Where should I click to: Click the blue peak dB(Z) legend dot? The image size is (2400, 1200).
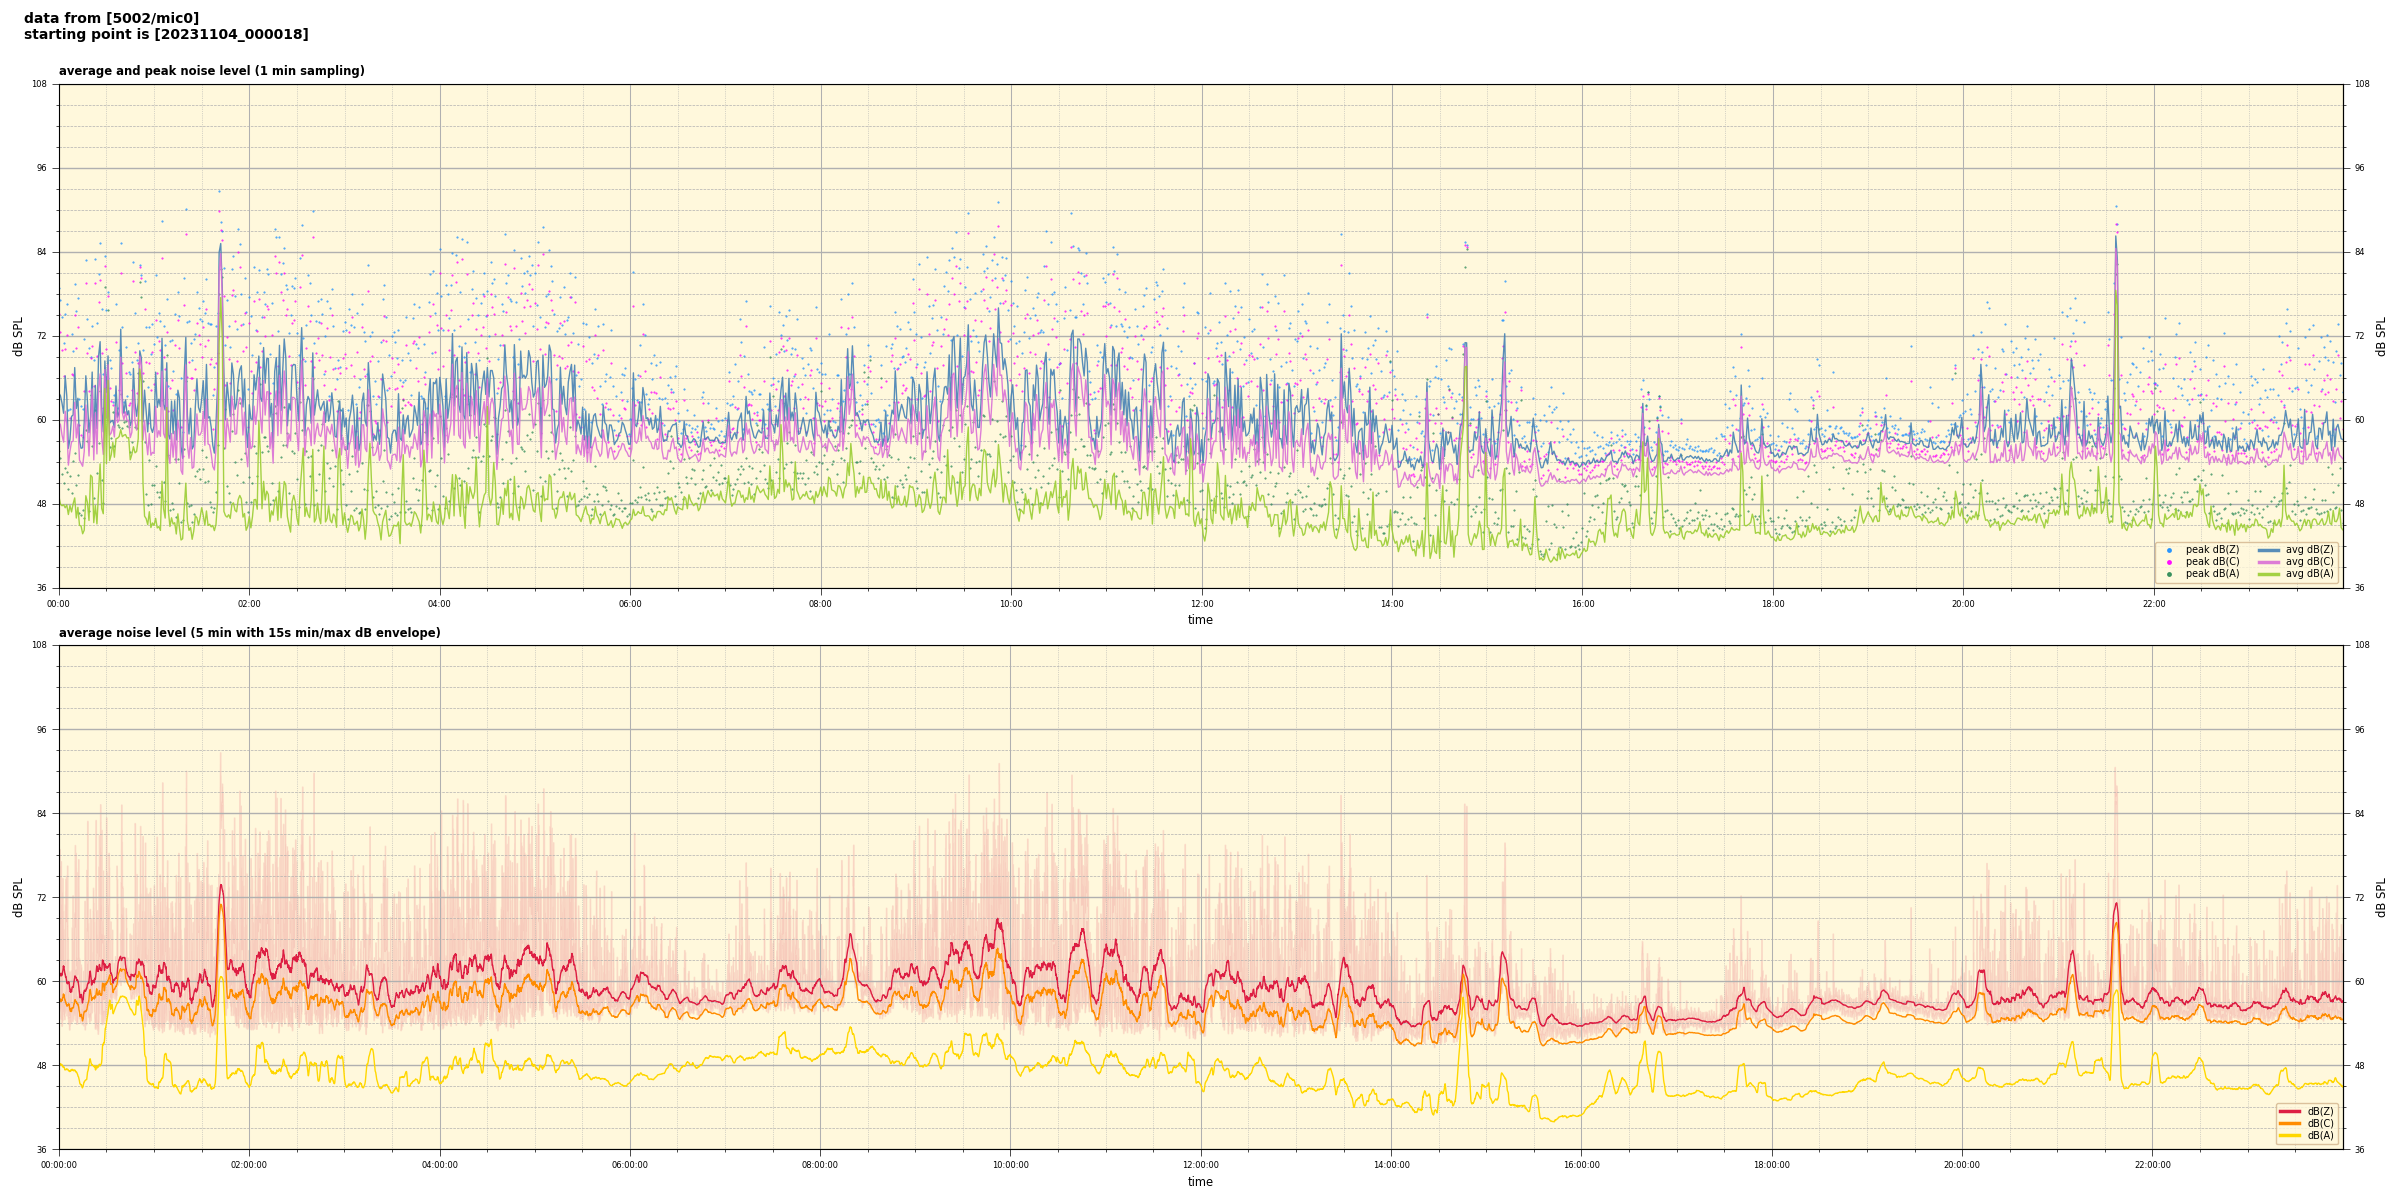2169,550
